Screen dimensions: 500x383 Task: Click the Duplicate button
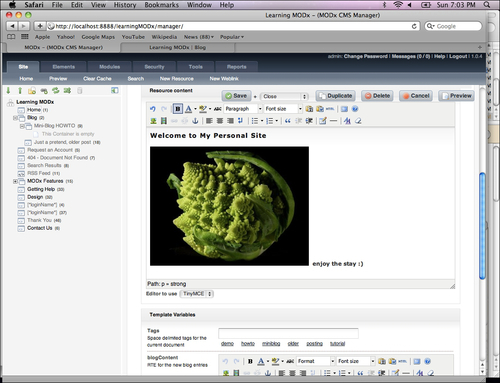tap(335, 96)
